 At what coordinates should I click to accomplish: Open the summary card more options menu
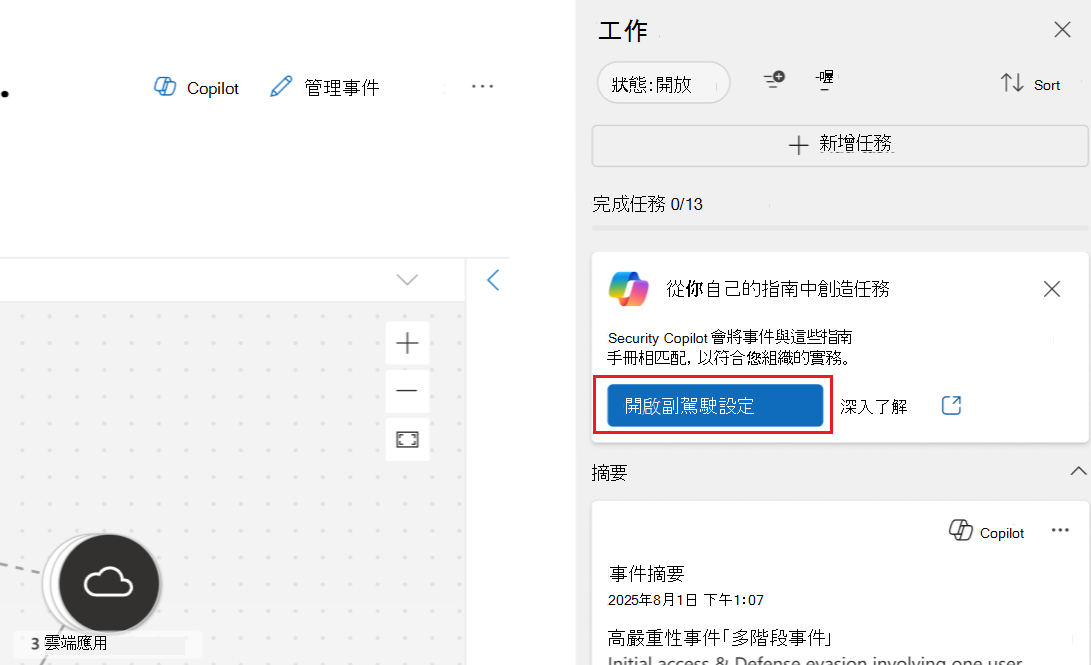pos(1058,531)
